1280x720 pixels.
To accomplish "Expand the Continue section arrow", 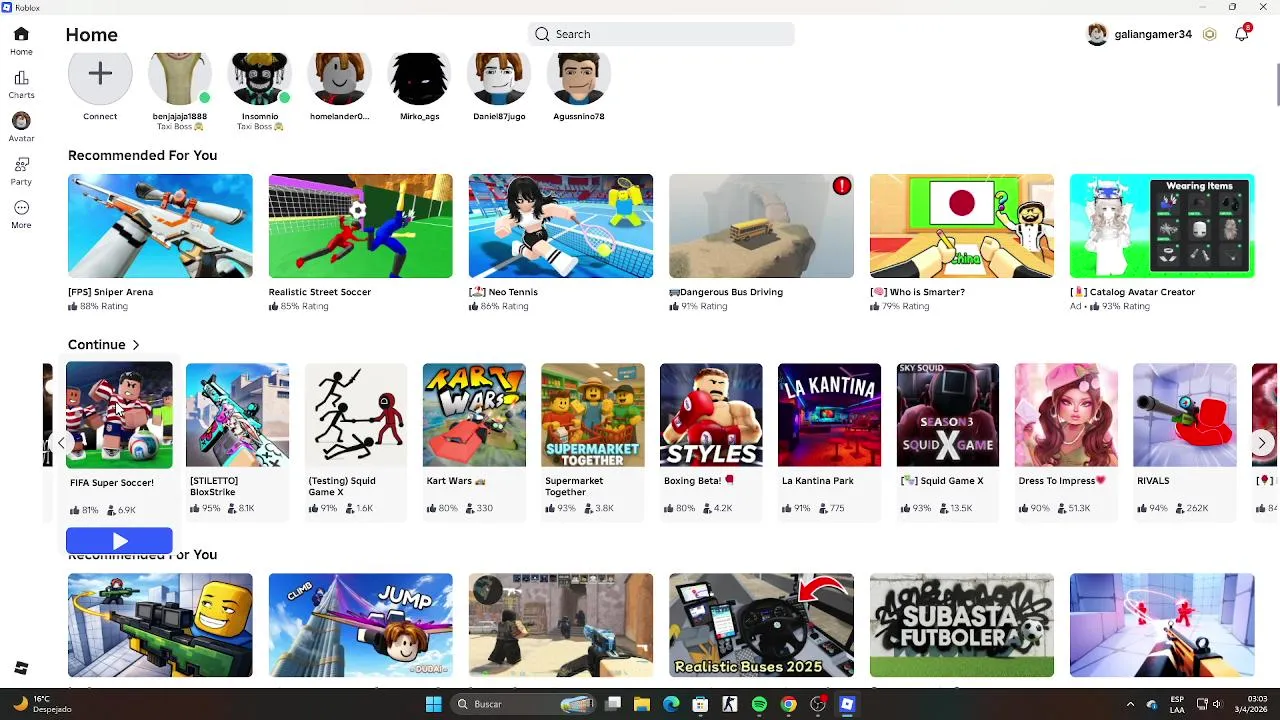I will (136, 345).
